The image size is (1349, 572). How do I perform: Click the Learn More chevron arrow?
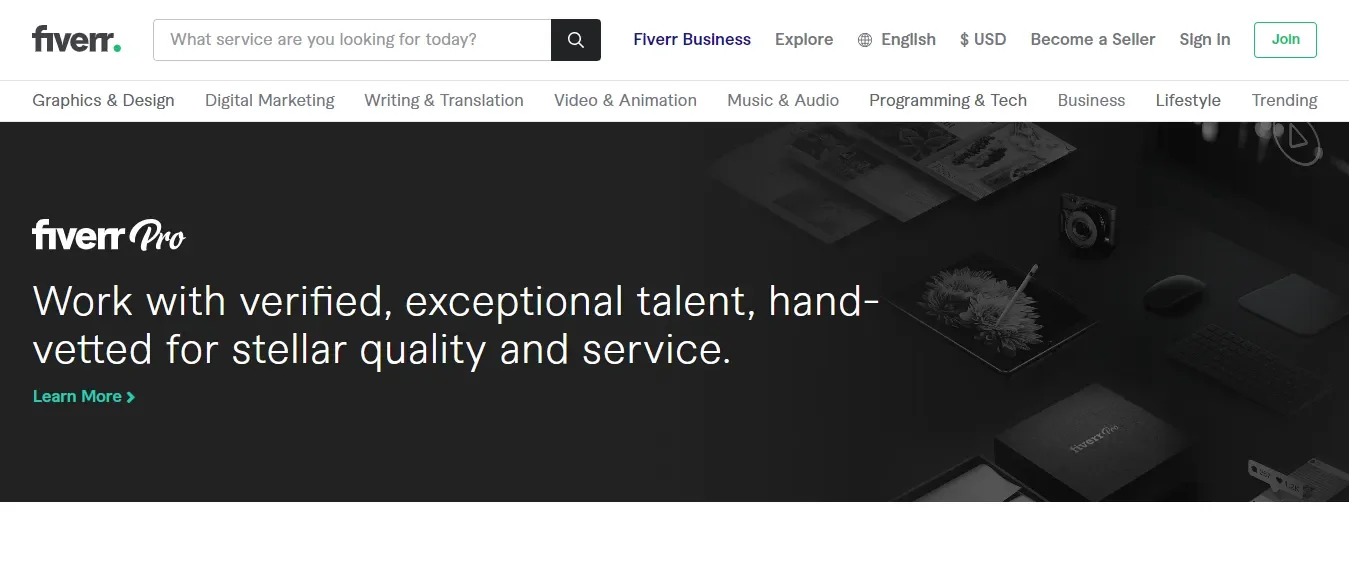(131, 397)
